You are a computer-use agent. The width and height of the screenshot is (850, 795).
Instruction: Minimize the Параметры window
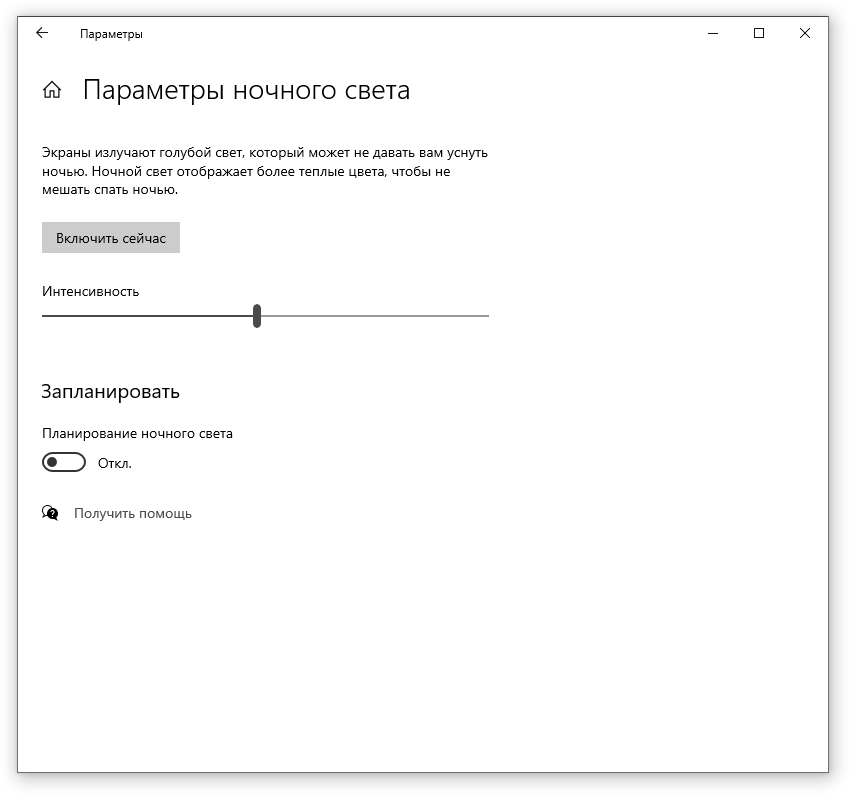click(x=713, y=33)
